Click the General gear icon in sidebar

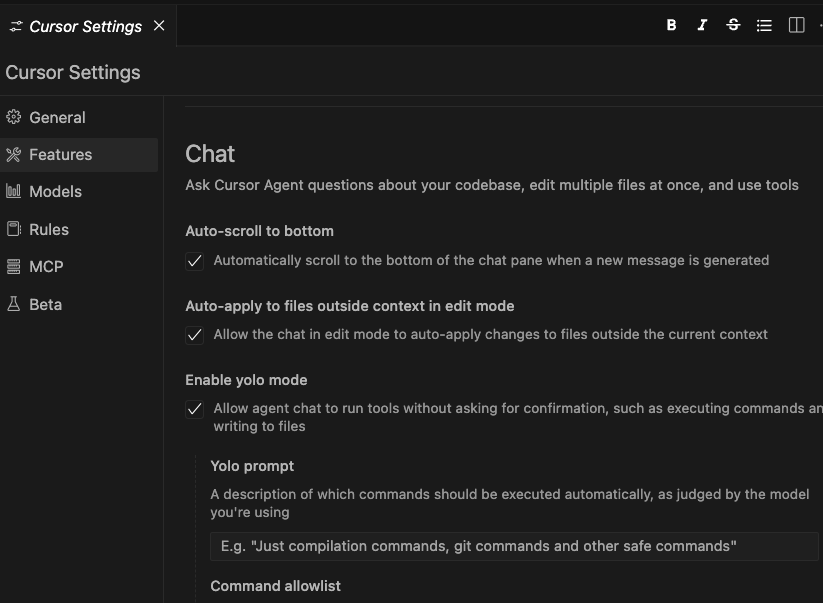point(14,117)
